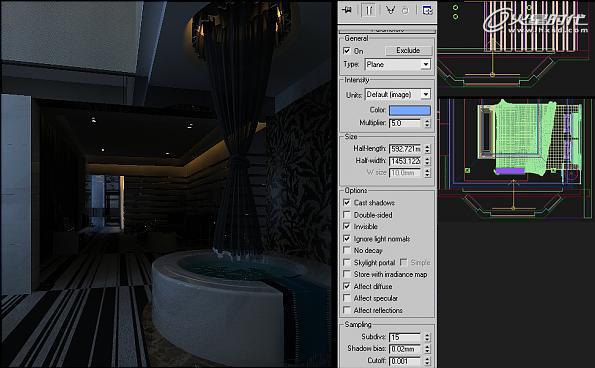
Task: Toggle Affect diffuse checkbox
Action: (x=347, y=286)
